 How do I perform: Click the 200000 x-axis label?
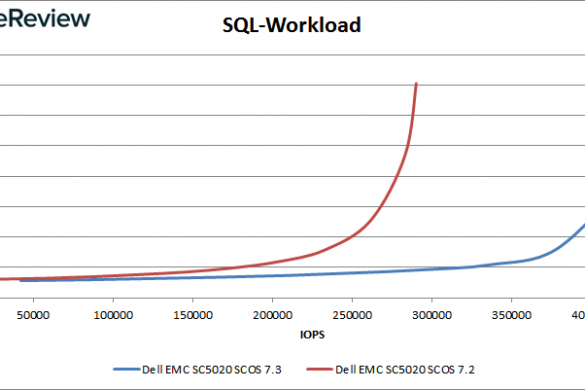click(x=272, y=315)
